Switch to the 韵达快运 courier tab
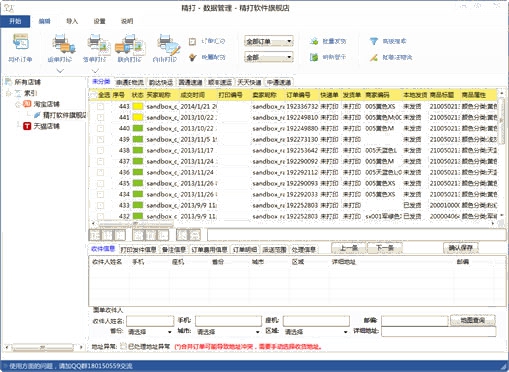The width and height of the screenshot is (509, 372). click(x=161, y=82)
